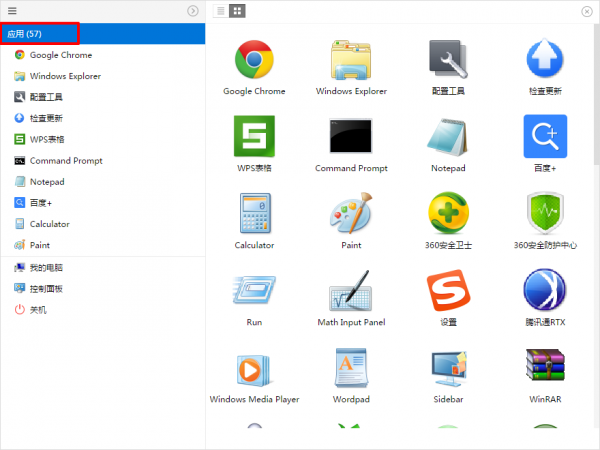The width and height of the screenshot is (600, 450).
Task: Select Google Chrome in the left list
Action: (103, 55)
